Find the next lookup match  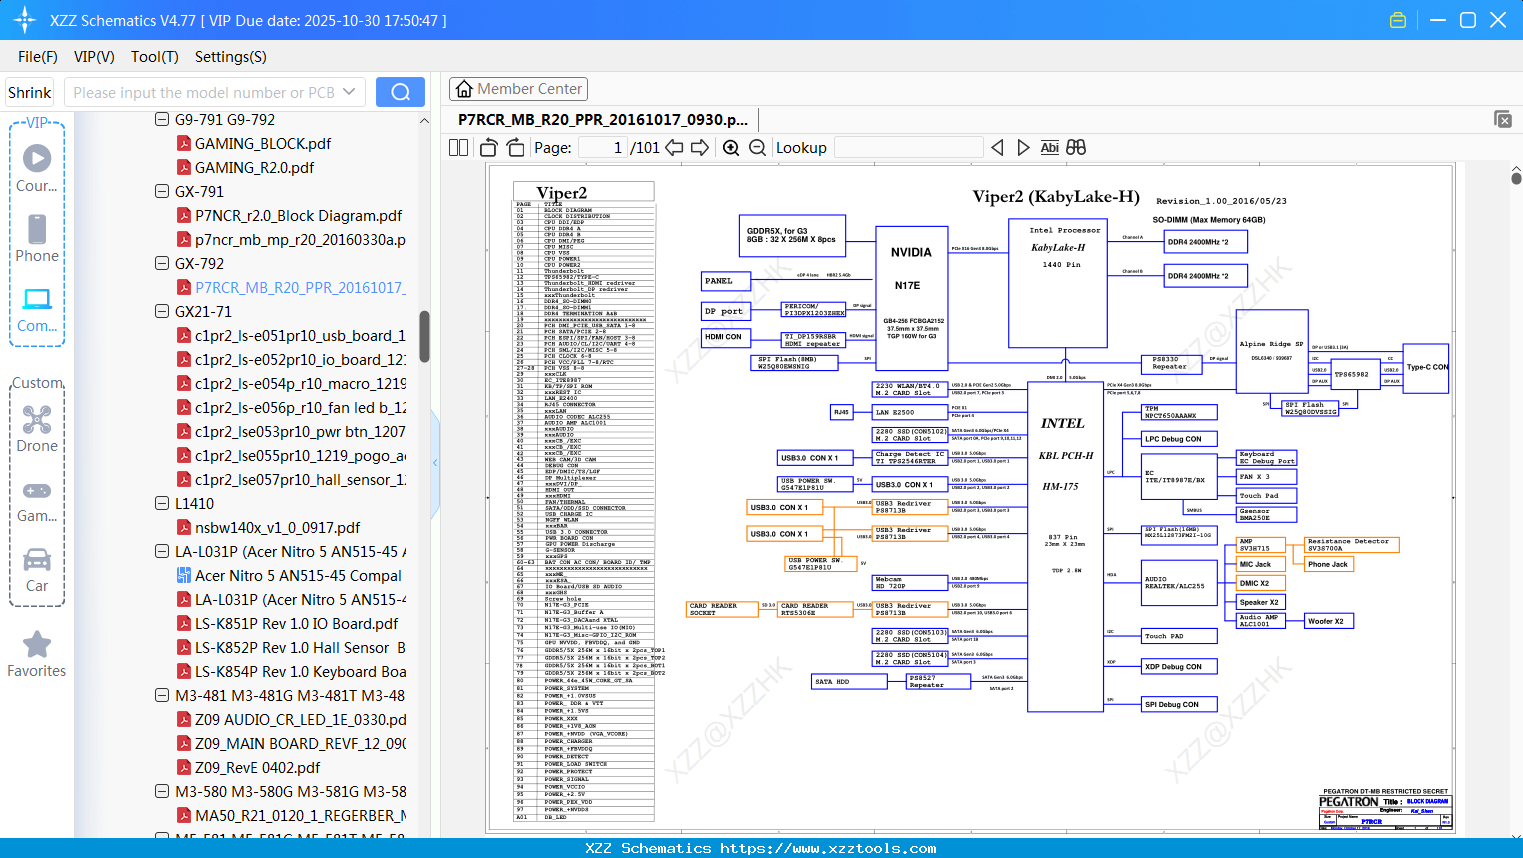1023,148
